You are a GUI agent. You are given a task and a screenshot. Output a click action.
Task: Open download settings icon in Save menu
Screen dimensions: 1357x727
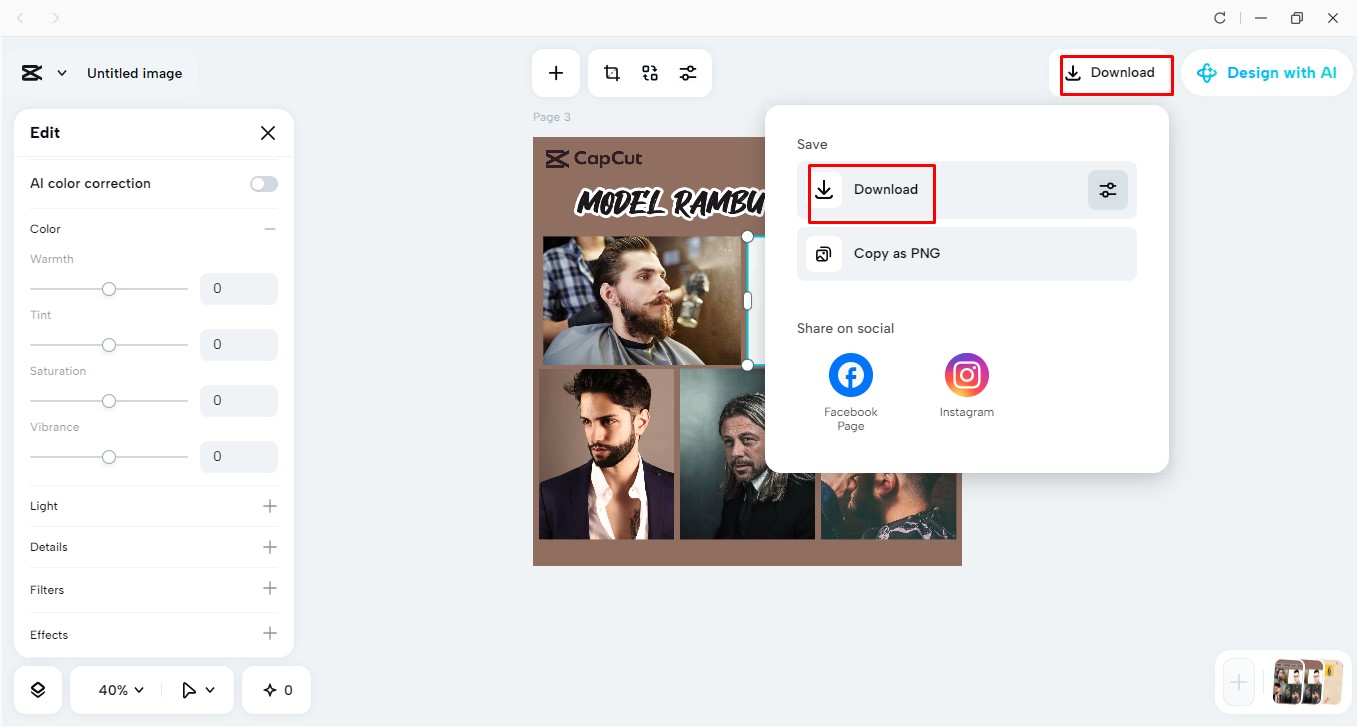tap(1108, 190)
